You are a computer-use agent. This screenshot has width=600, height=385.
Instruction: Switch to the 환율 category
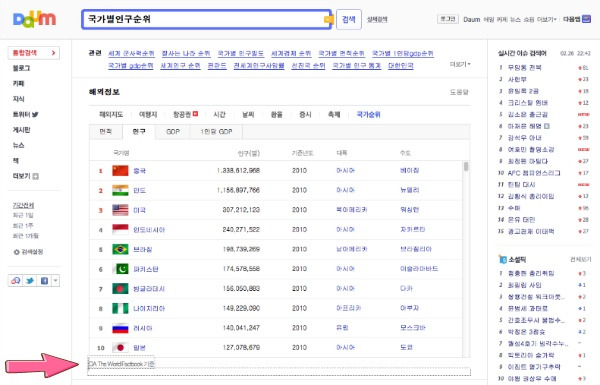point(277,114)
